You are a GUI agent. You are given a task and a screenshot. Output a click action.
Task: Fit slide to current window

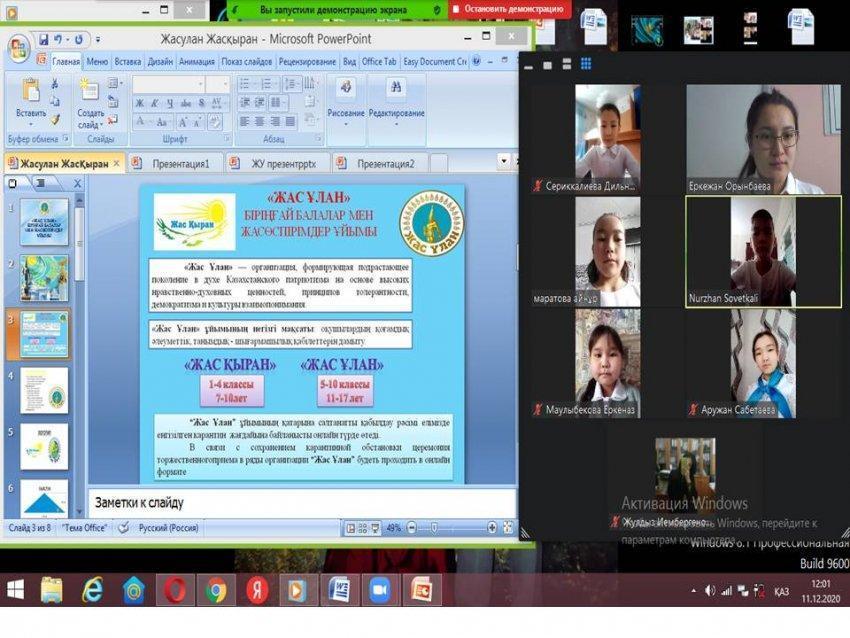pyautogui.click(x=508, y=527)
